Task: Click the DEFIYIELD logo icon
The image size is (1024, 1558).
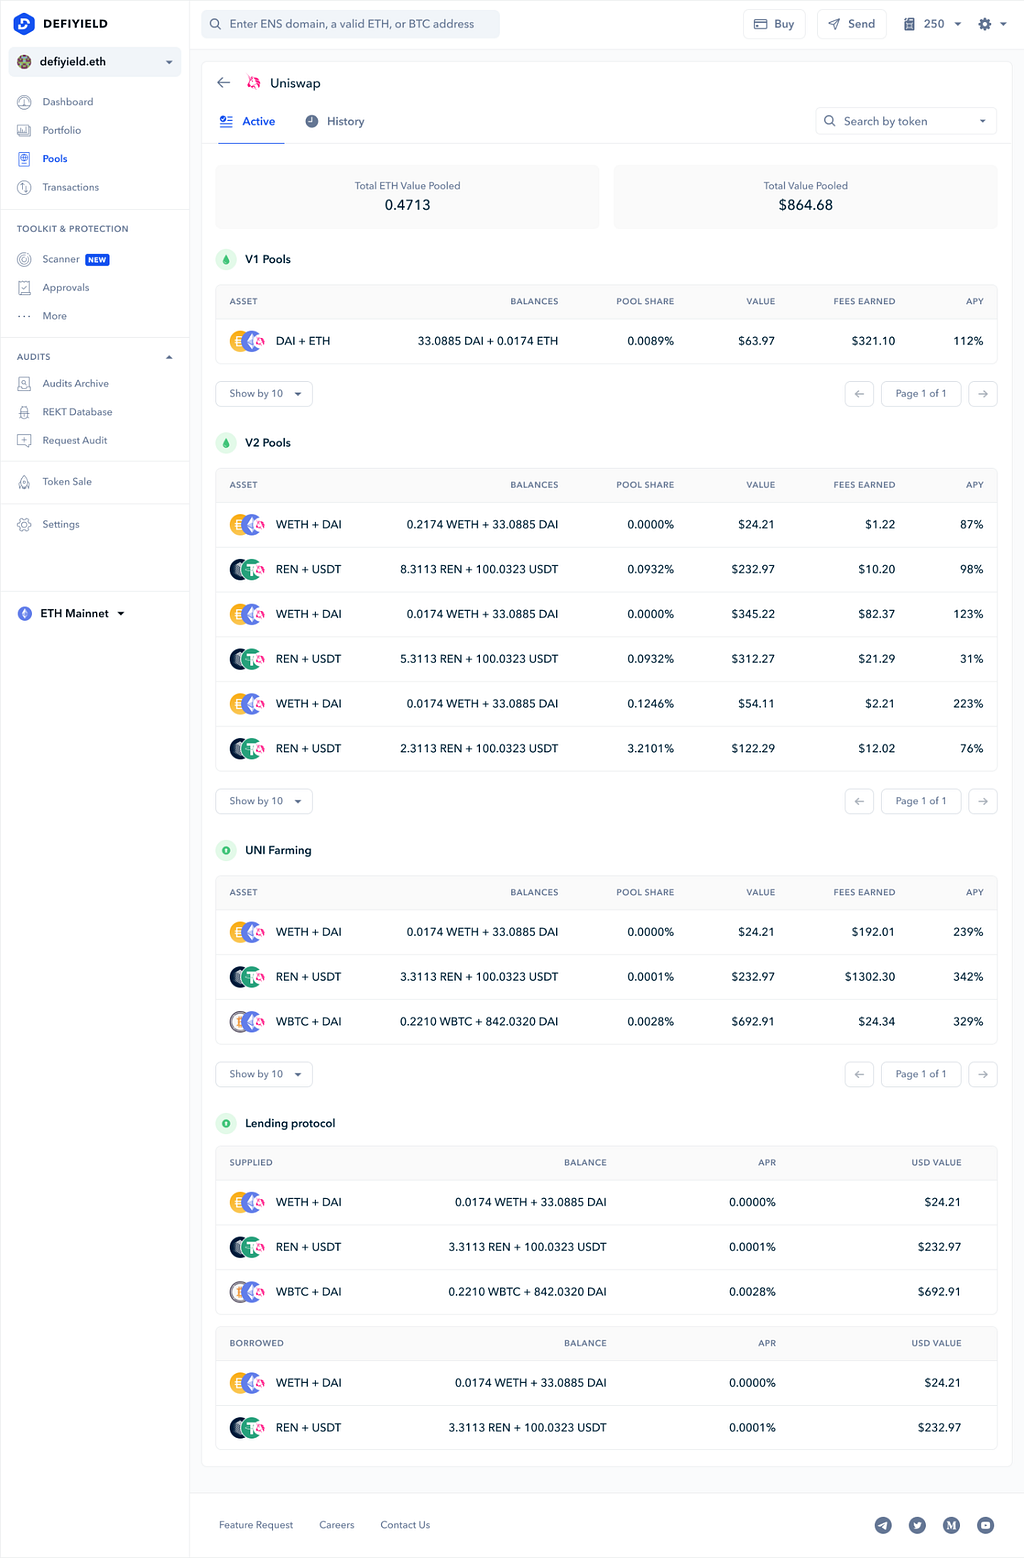Action: (24, 23)
